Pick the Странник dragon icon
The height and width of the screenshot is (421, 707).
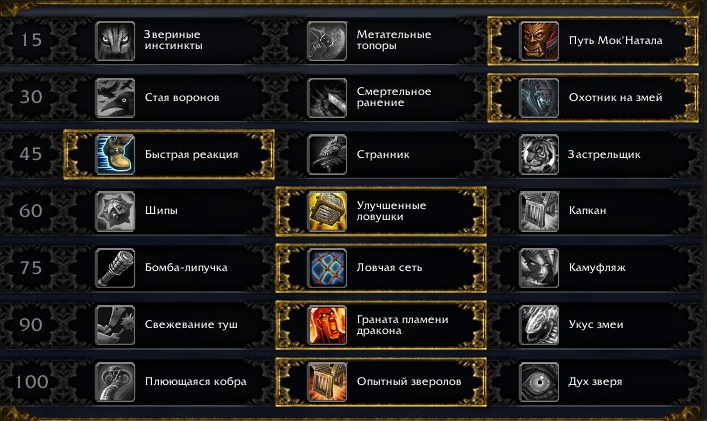[x=327, y=155]
